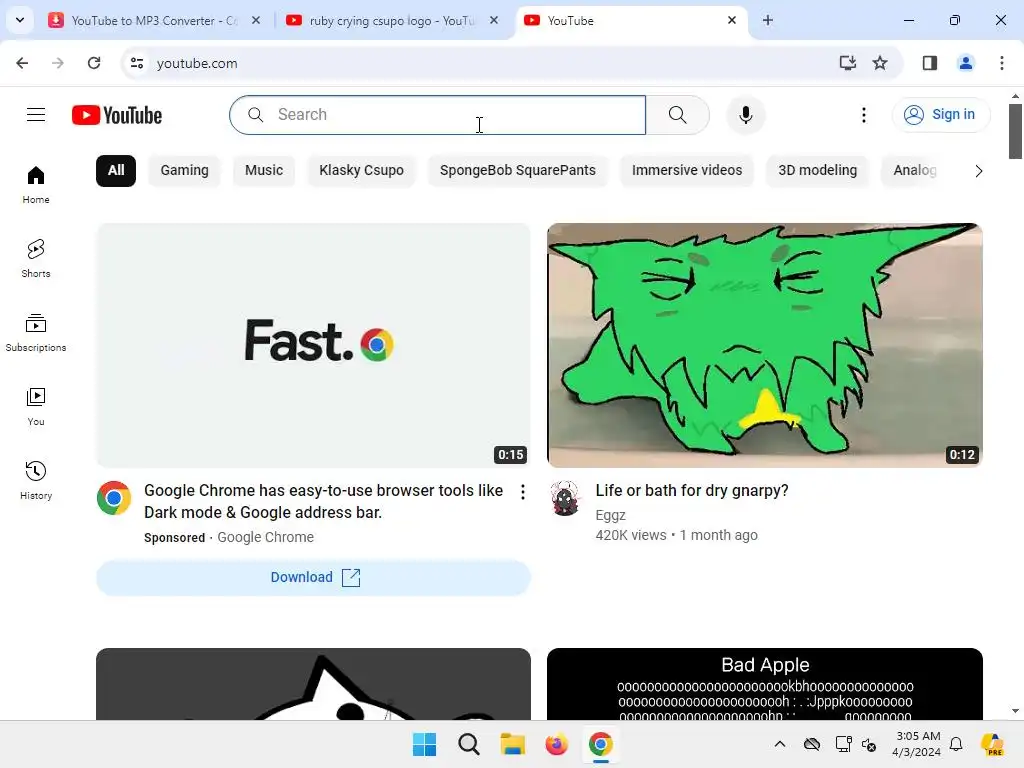Launch Firefox from taskbar
Image resolution: width=1024 pixels, height=768 pixels.
[x=556, y=744]
